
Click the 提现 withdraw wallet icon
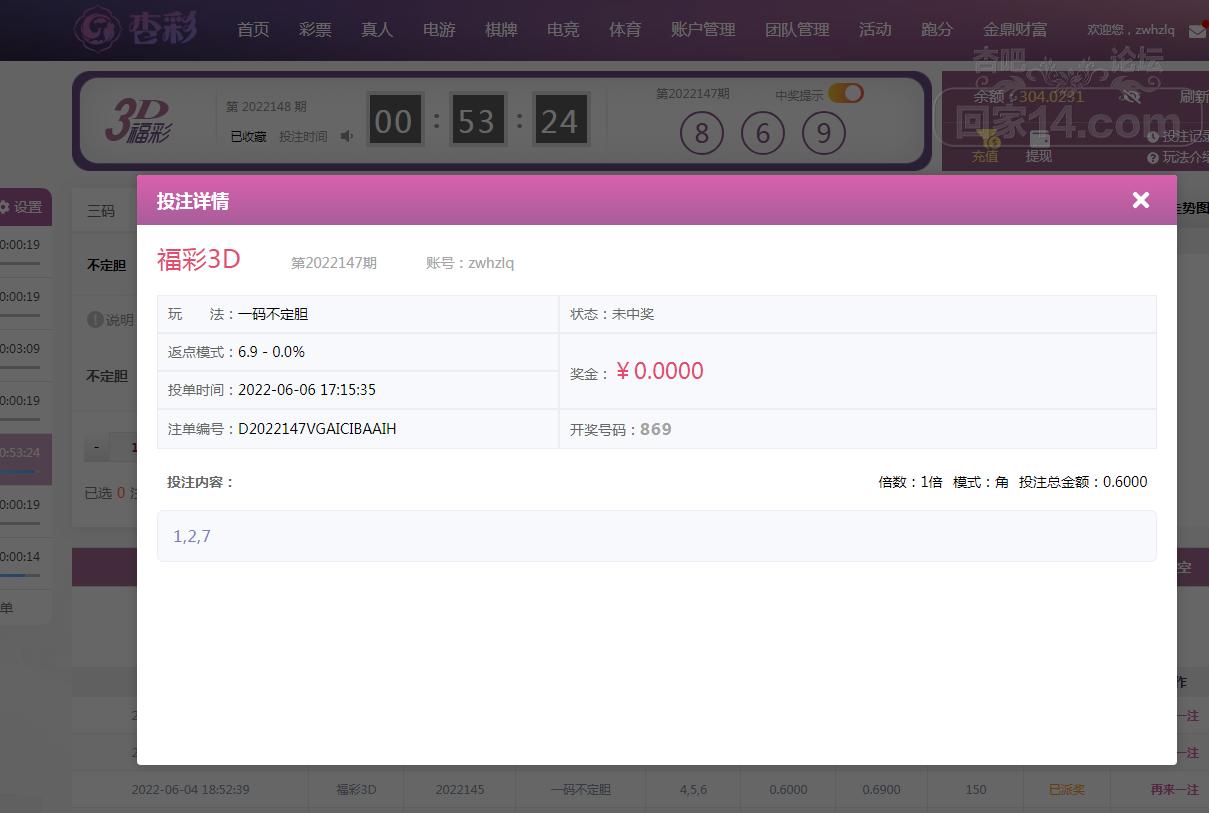1039,147
